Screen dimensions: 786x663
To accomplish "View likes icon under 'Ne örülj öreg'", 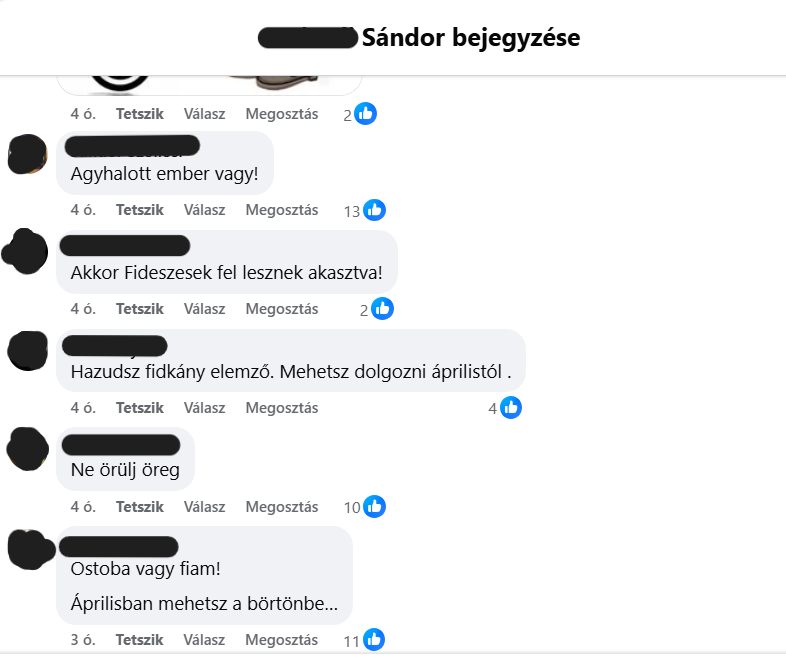I will [374, 507].
